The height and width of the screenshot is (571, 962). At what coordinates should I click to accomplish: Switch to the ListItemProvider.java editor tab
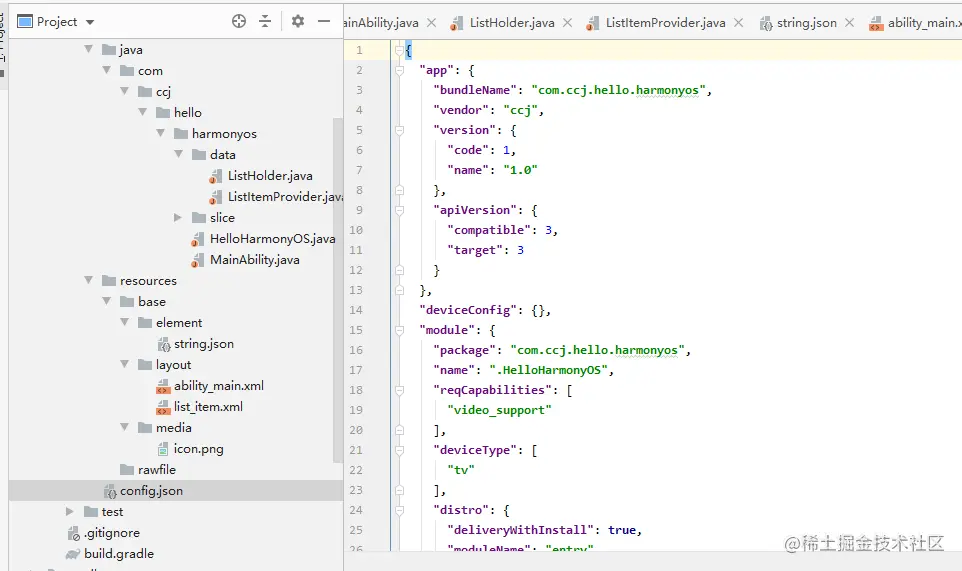665,23
